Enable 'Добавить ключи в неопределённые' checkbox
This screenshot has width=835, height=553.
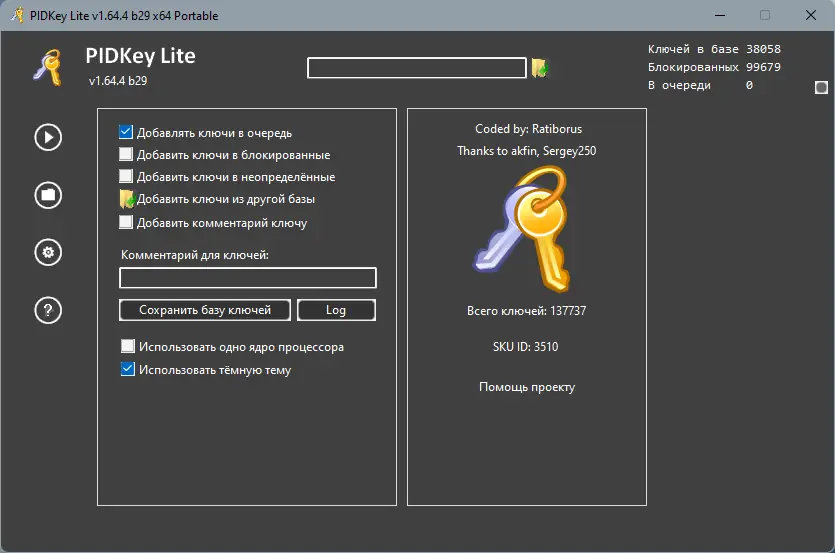[126, 176]
